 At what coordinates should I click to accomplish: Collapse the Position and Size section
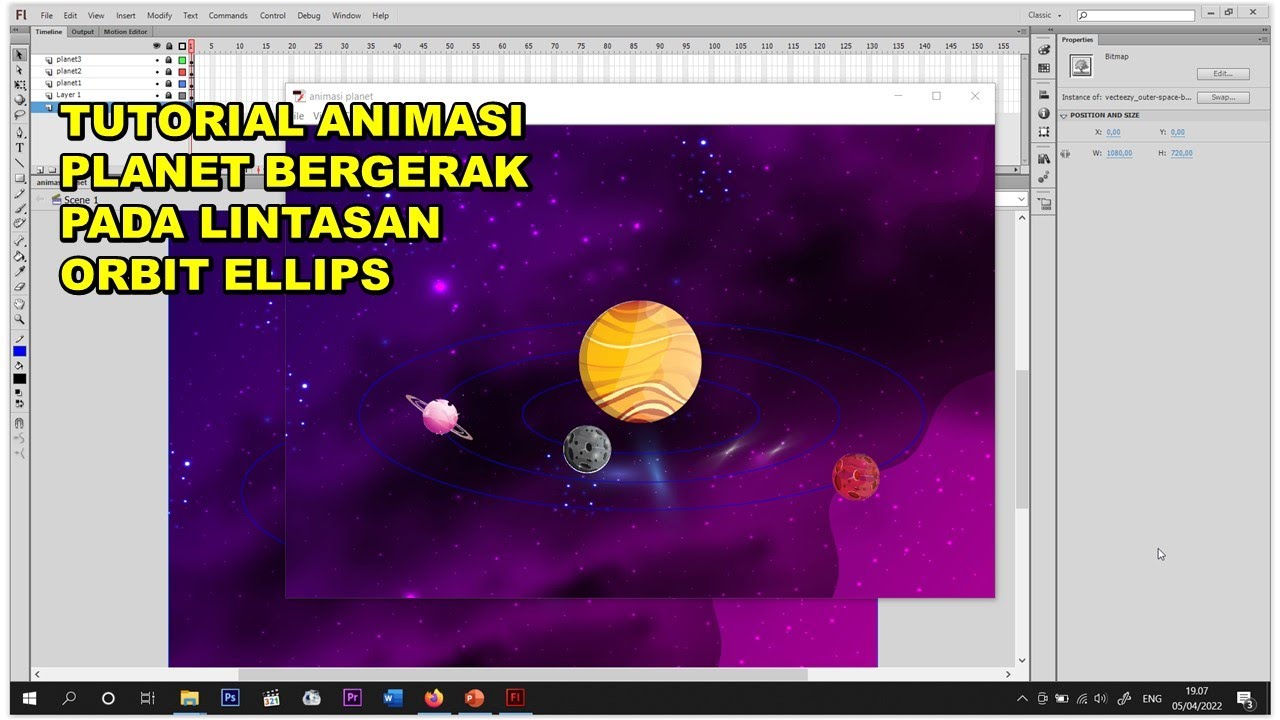pos(1064,115)
